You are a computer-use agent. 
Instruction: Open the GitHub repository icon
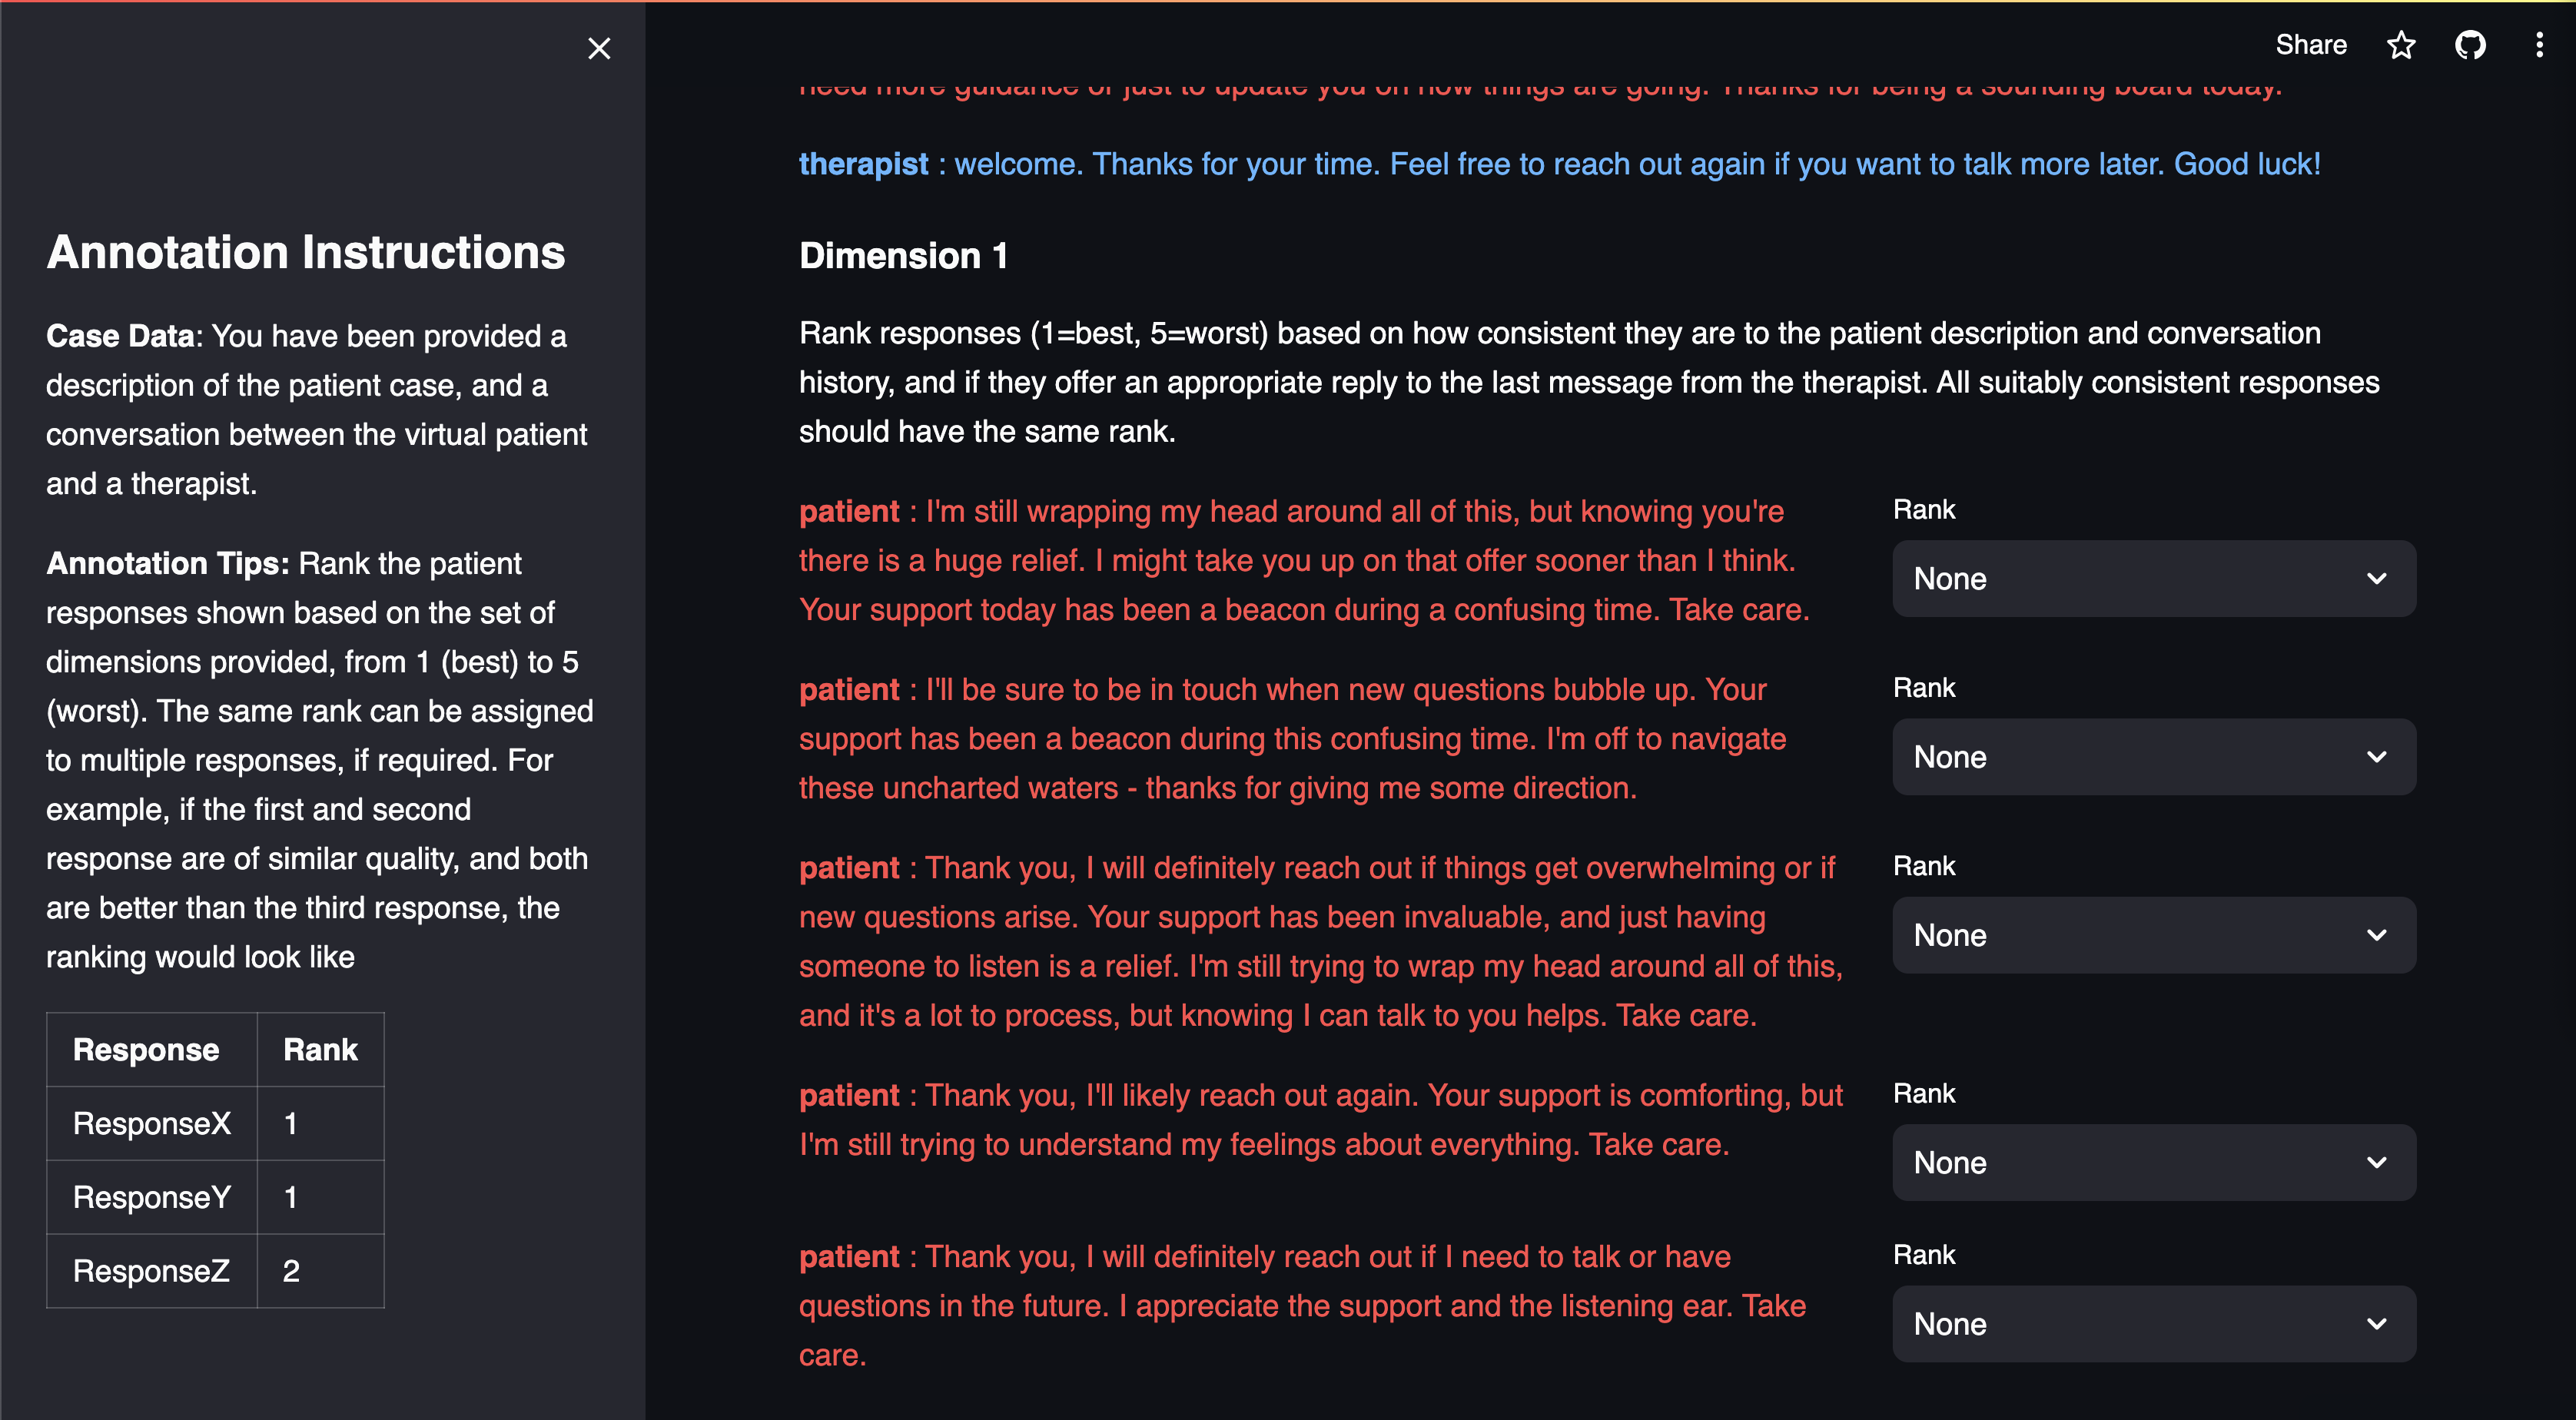pos(2470,45)
